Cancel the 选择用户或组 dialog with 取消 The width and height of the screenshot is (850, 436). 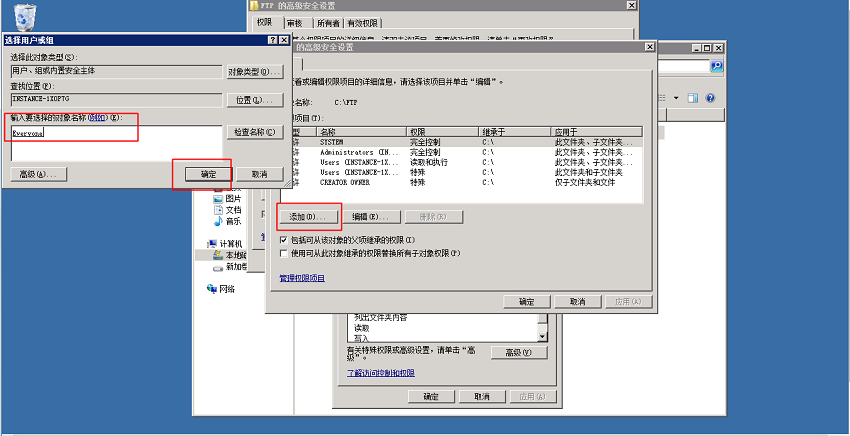coord(260,174)
